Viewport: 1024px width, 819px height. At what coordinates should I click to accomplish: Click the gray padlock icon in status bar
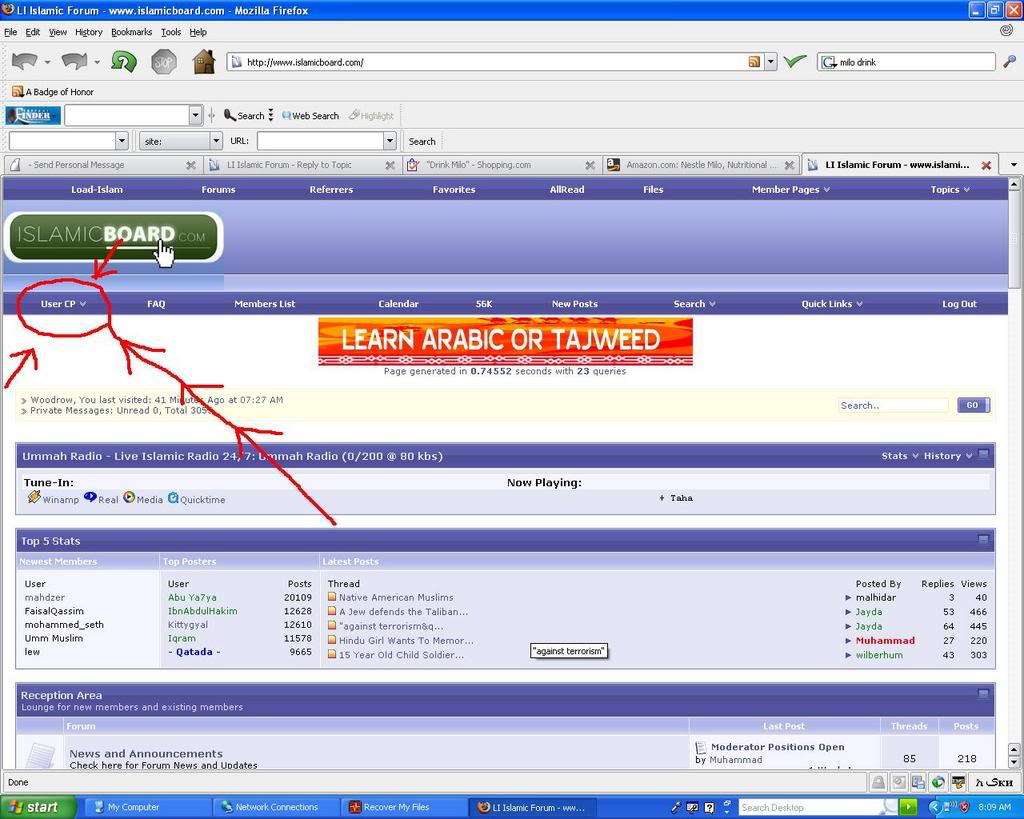878,782
